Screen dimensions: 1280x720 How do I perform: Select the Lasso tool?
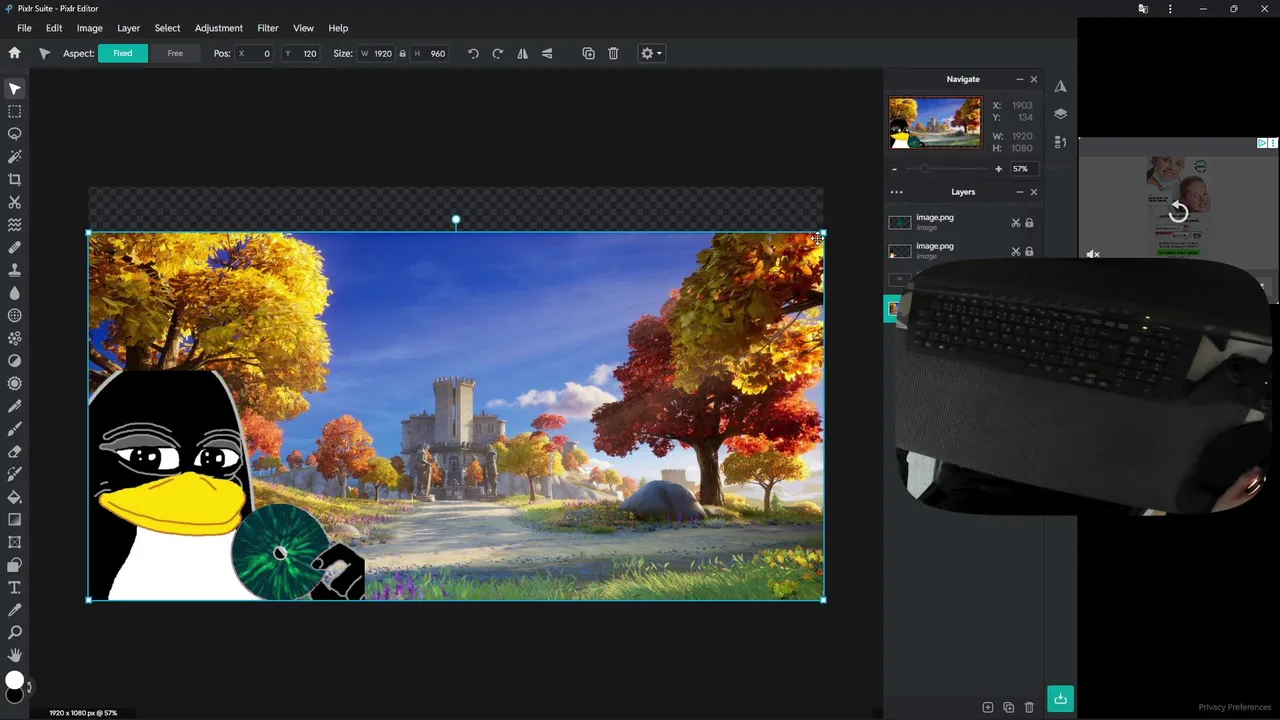coord(14,134)
